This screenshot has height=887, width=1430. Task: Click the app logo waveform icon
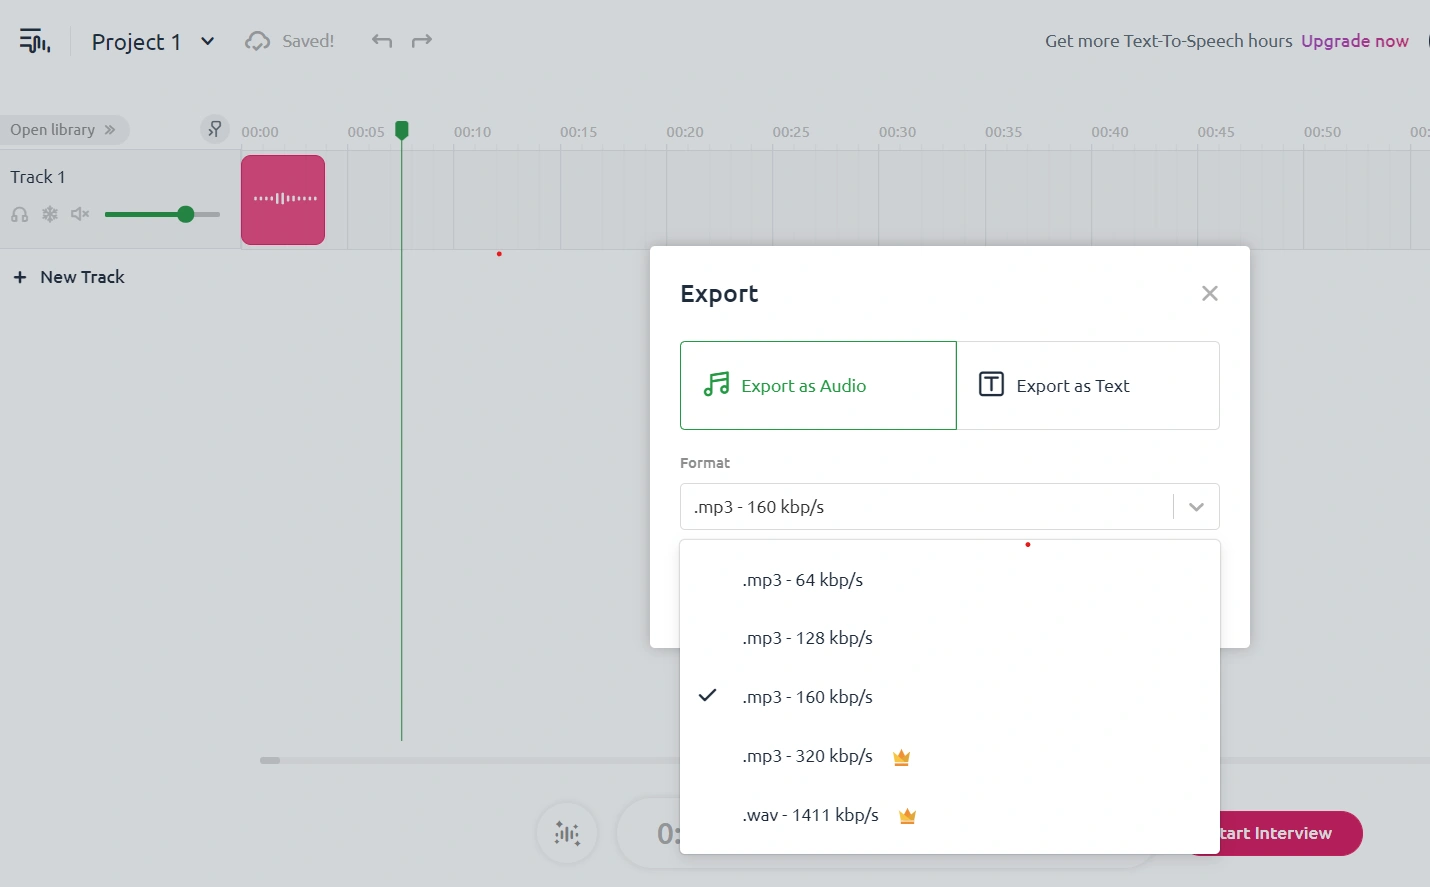click(35, 41)
